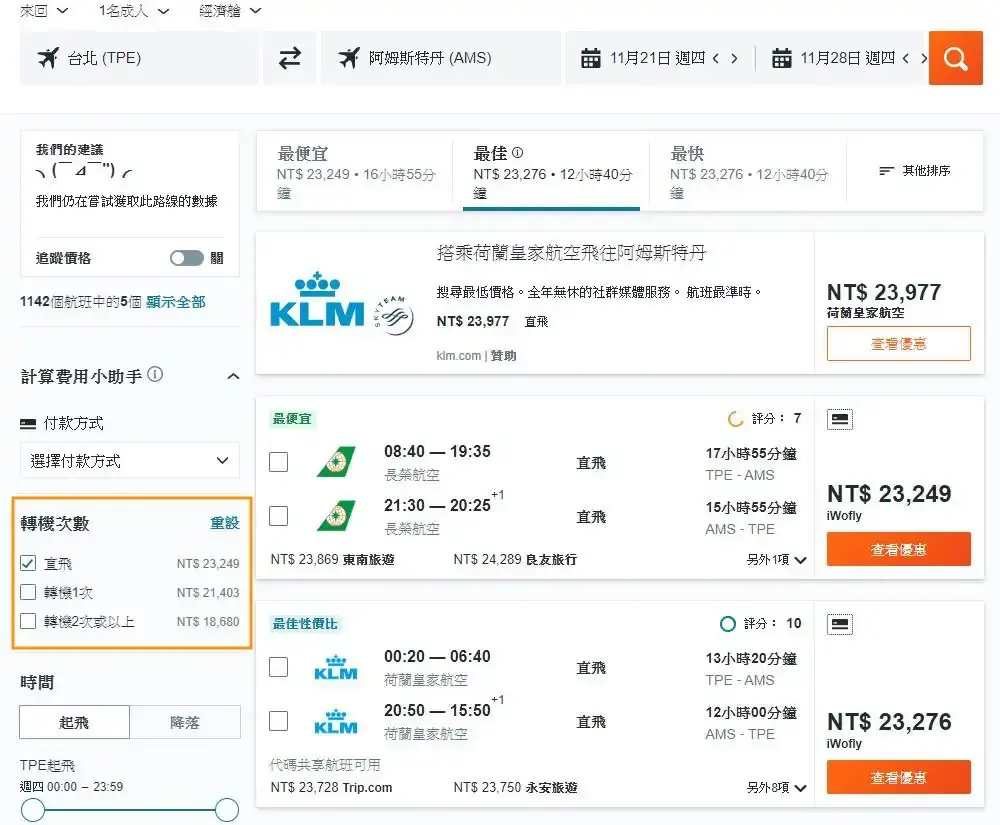Image resolution: width=1000 pixels, height=825 pixels.
Task: Open NT$ 23,869 東南旅遊 offer
Action: point(332,559)
